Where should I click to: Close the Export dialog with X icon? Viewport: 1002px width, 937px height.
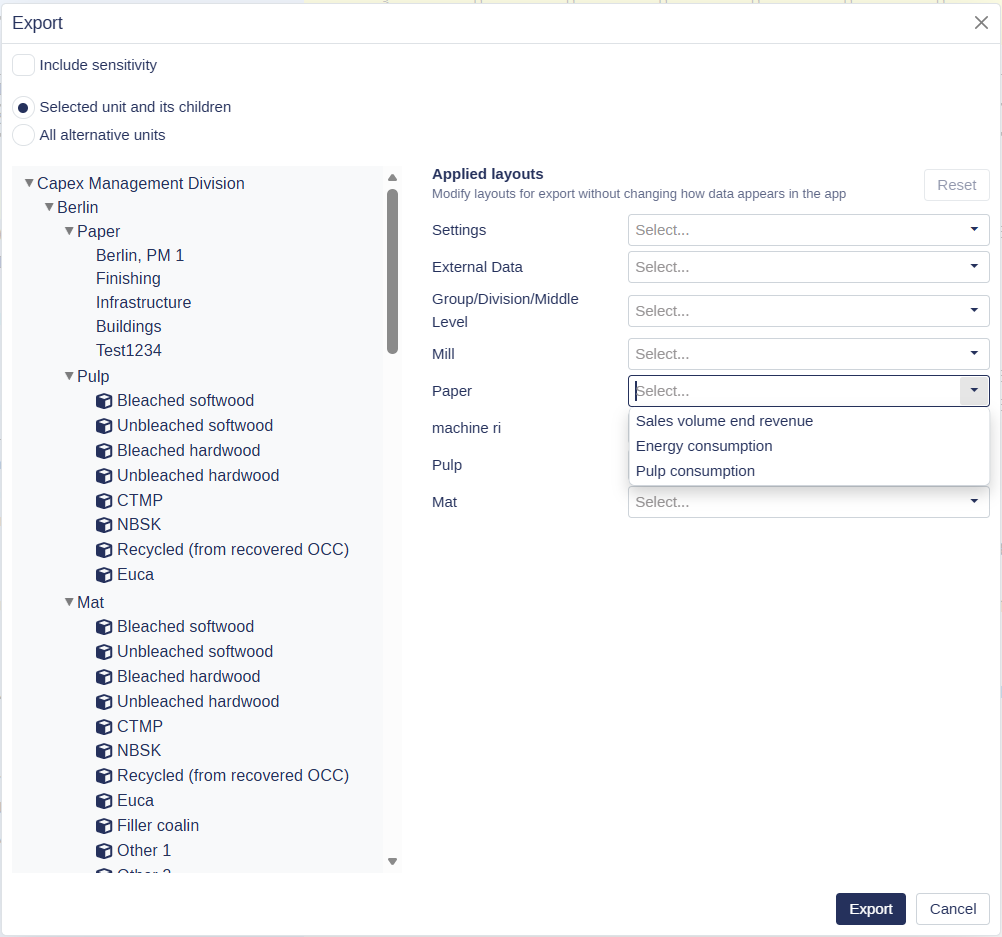click(x=981, y=23)
